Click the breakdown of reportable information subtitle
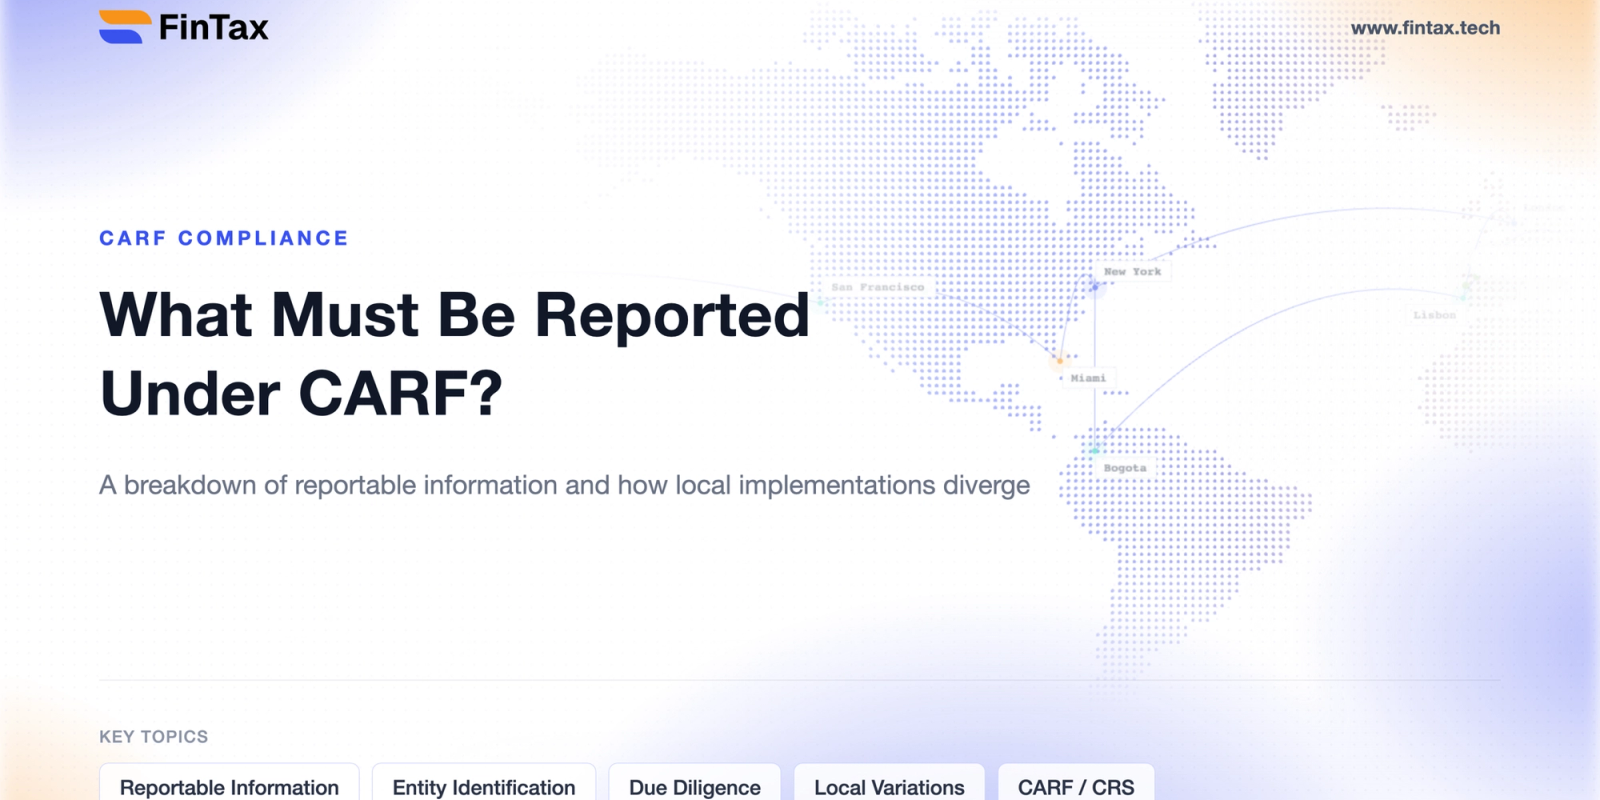This screenshot has height=800, width=1600. click(564, 485)
